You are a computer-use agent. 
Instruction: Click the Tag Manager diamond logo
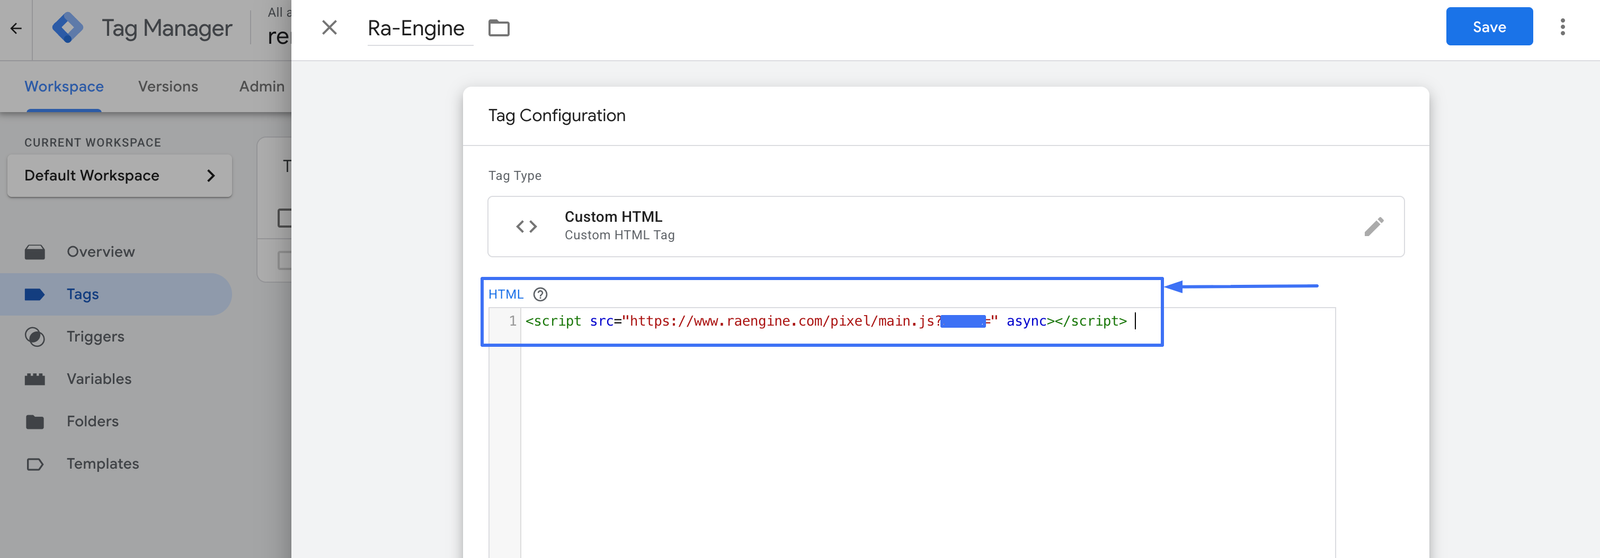[x=67, y=28]
